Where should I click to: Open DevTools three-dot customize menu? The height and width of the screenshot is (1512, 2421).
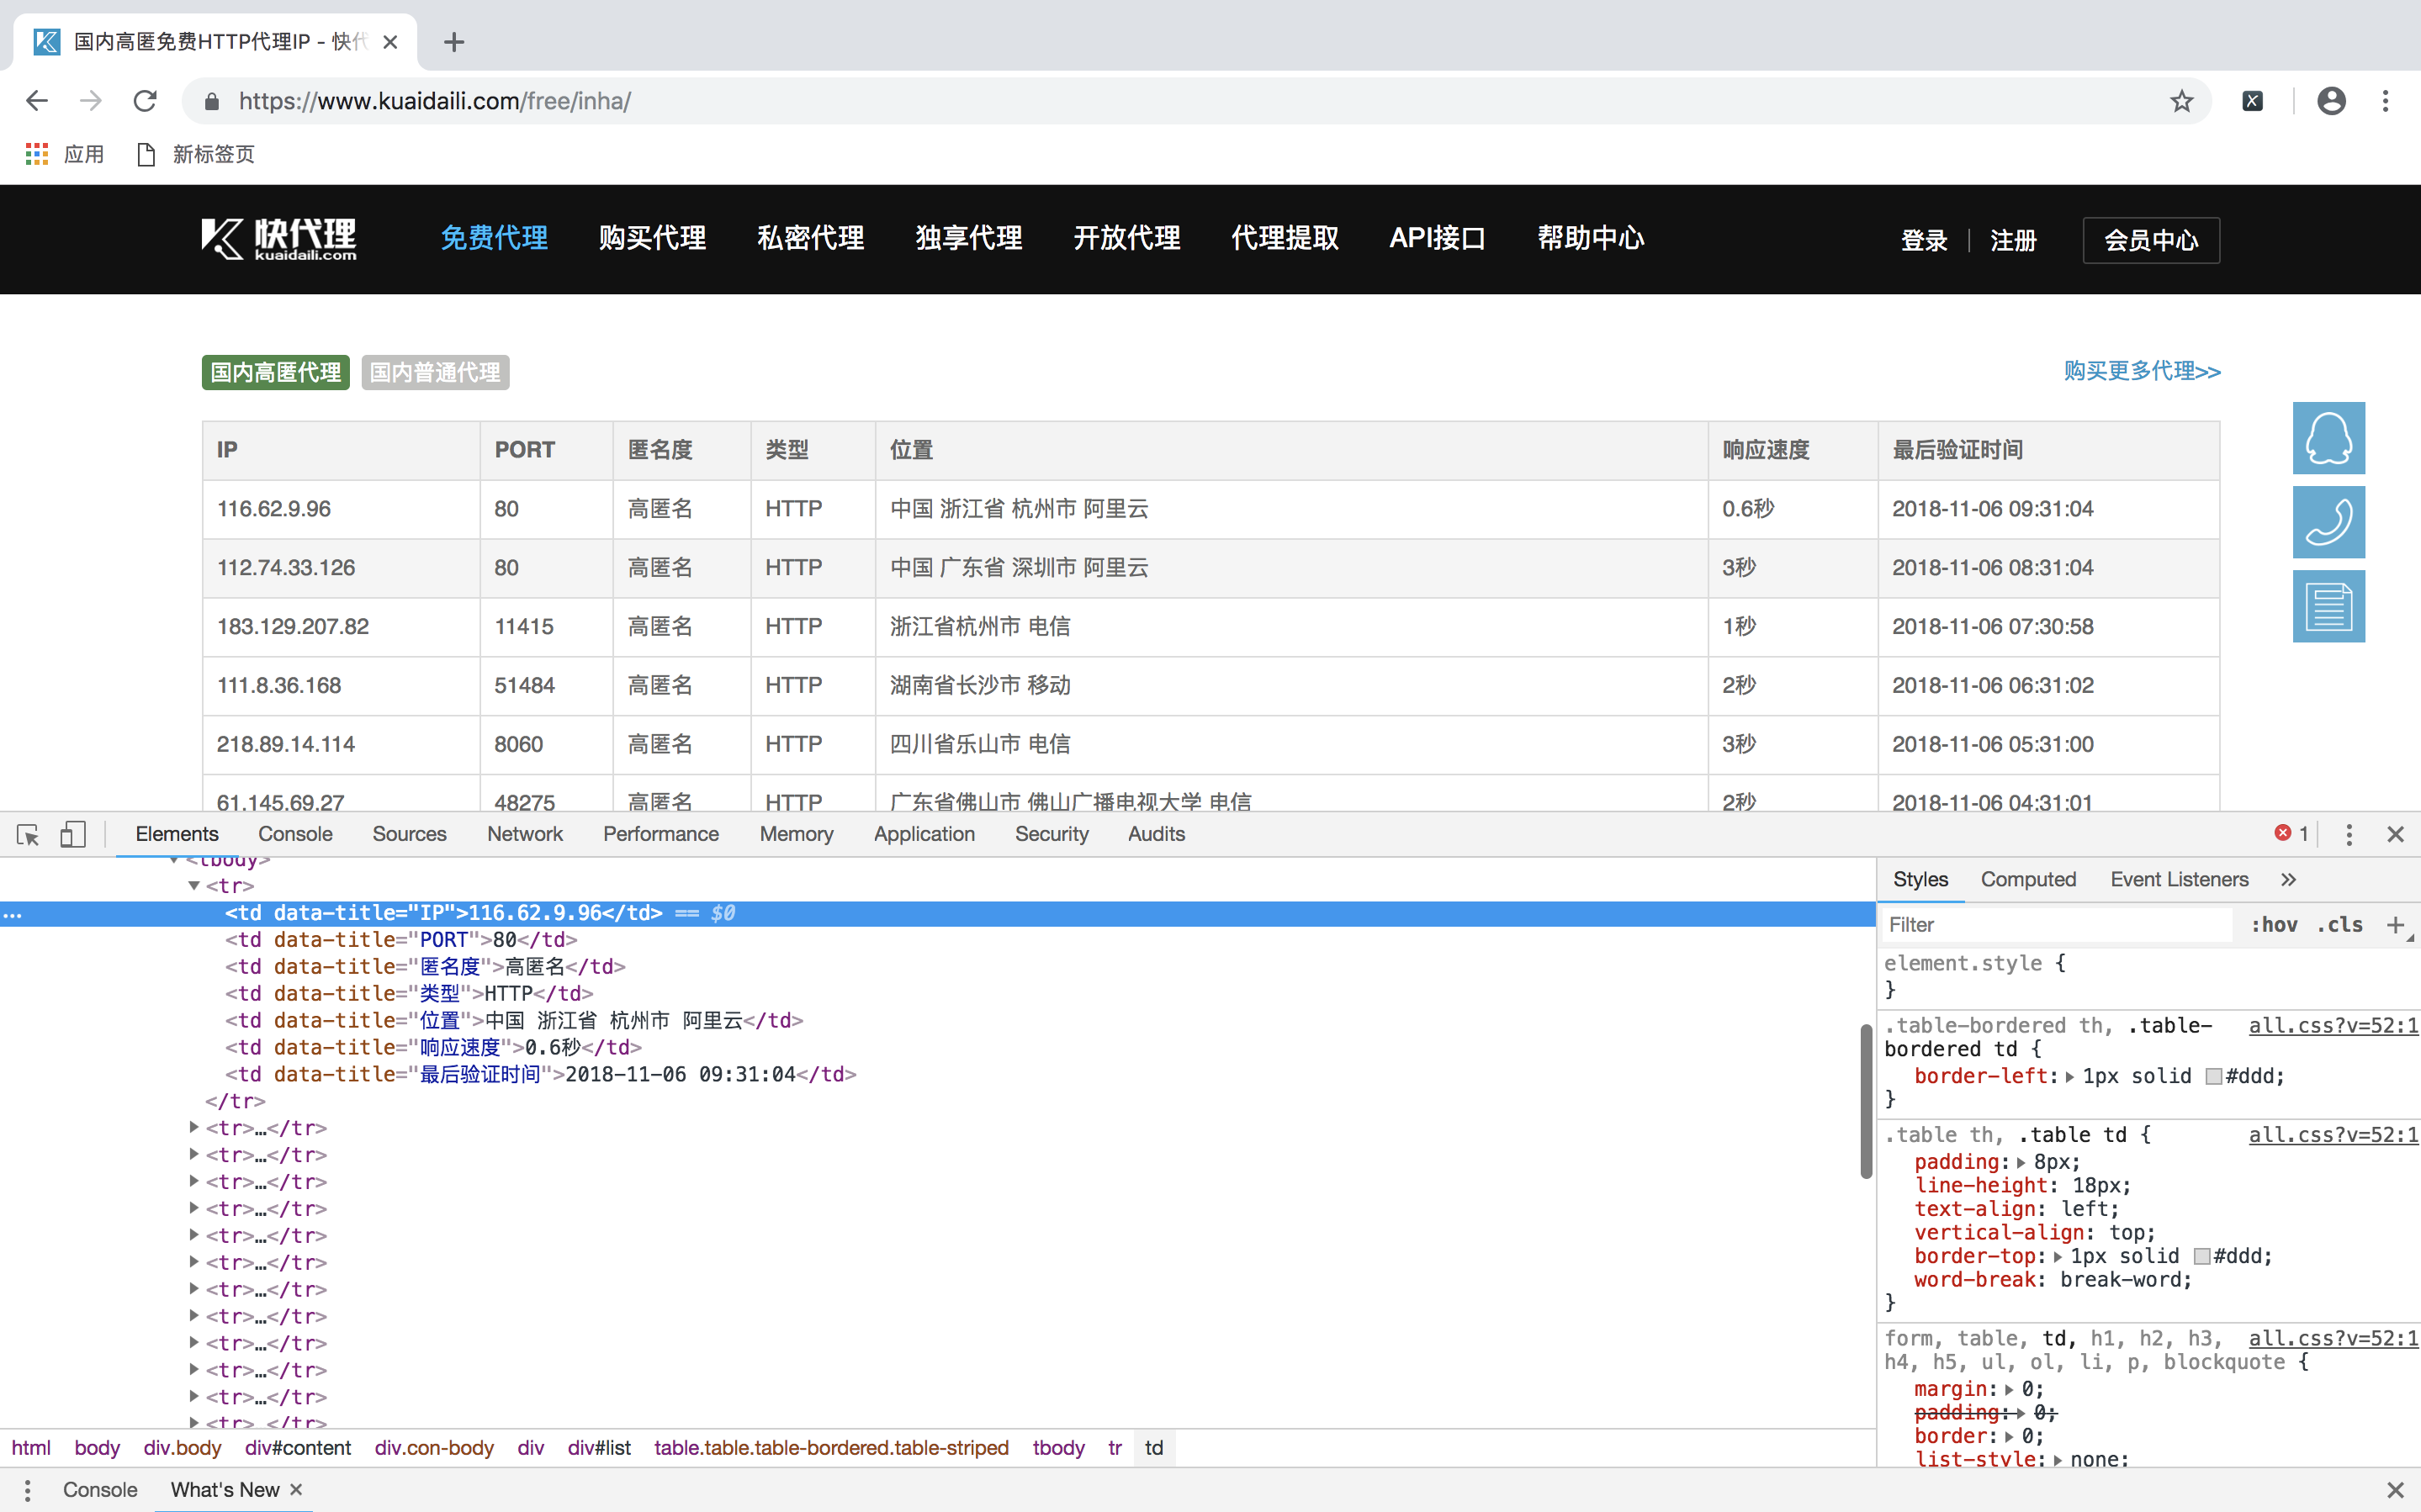[2349, 834]
